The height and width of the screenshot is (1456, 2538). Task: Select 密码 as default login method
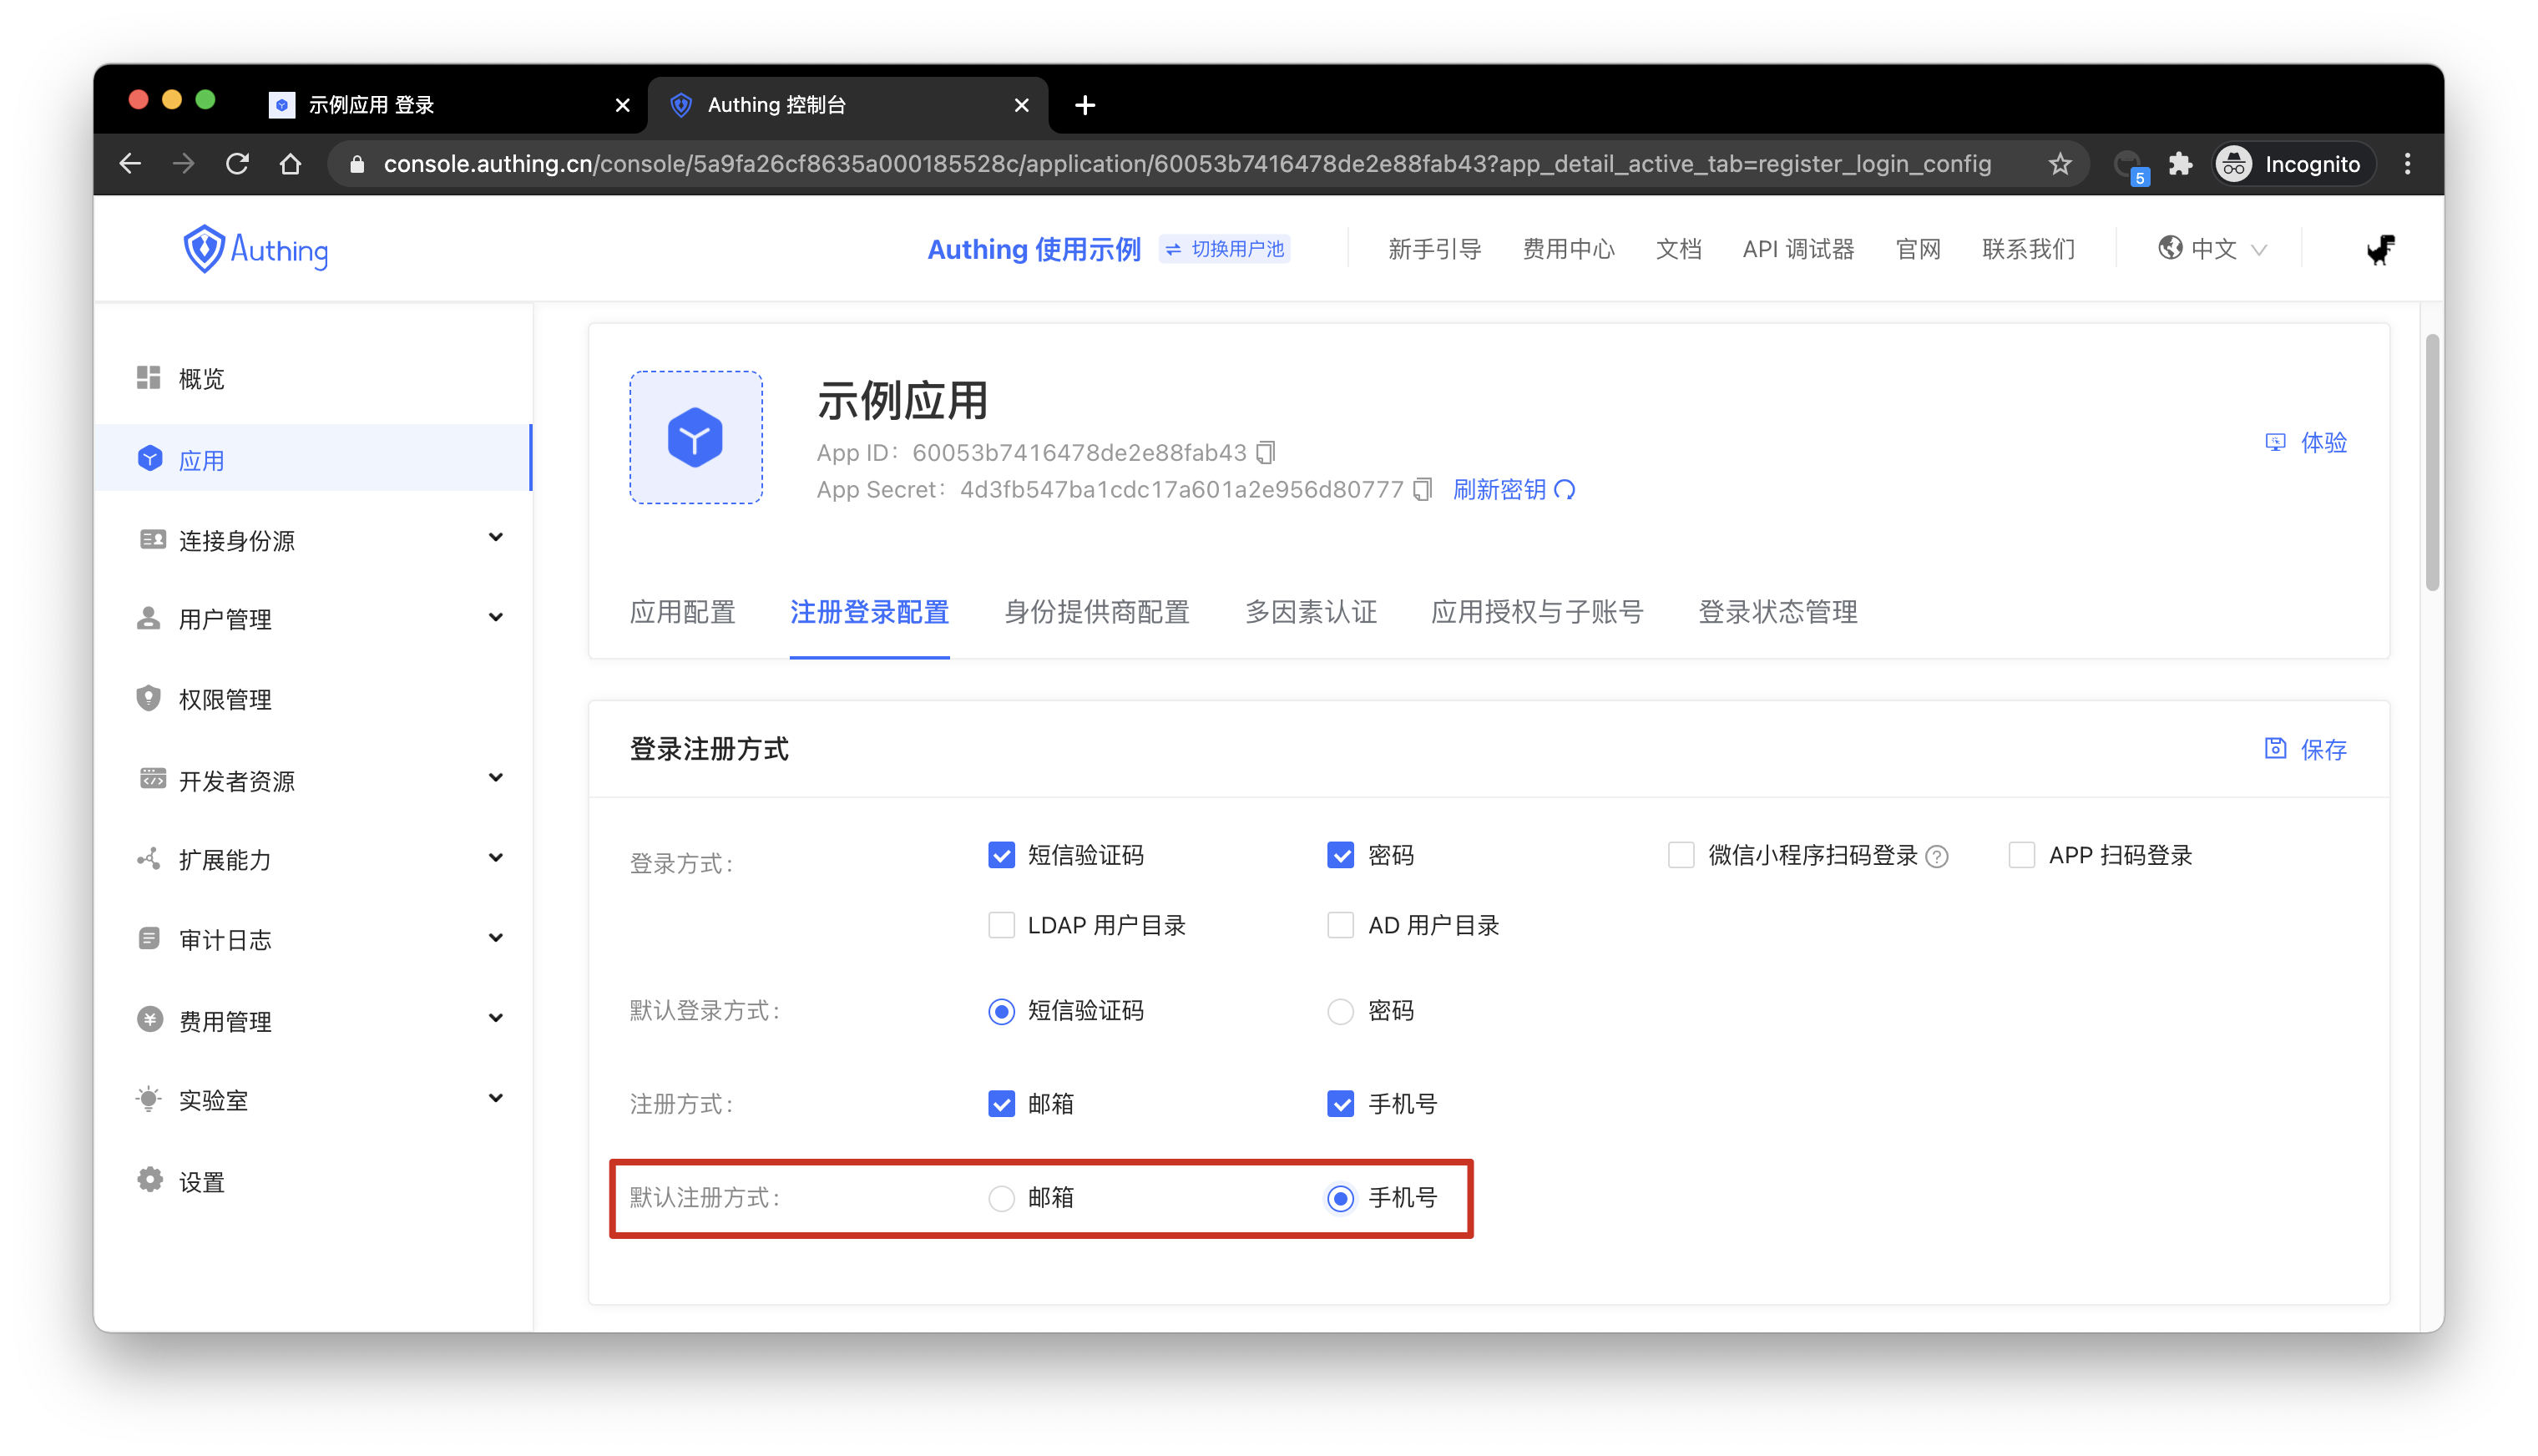point(1340,1011)
